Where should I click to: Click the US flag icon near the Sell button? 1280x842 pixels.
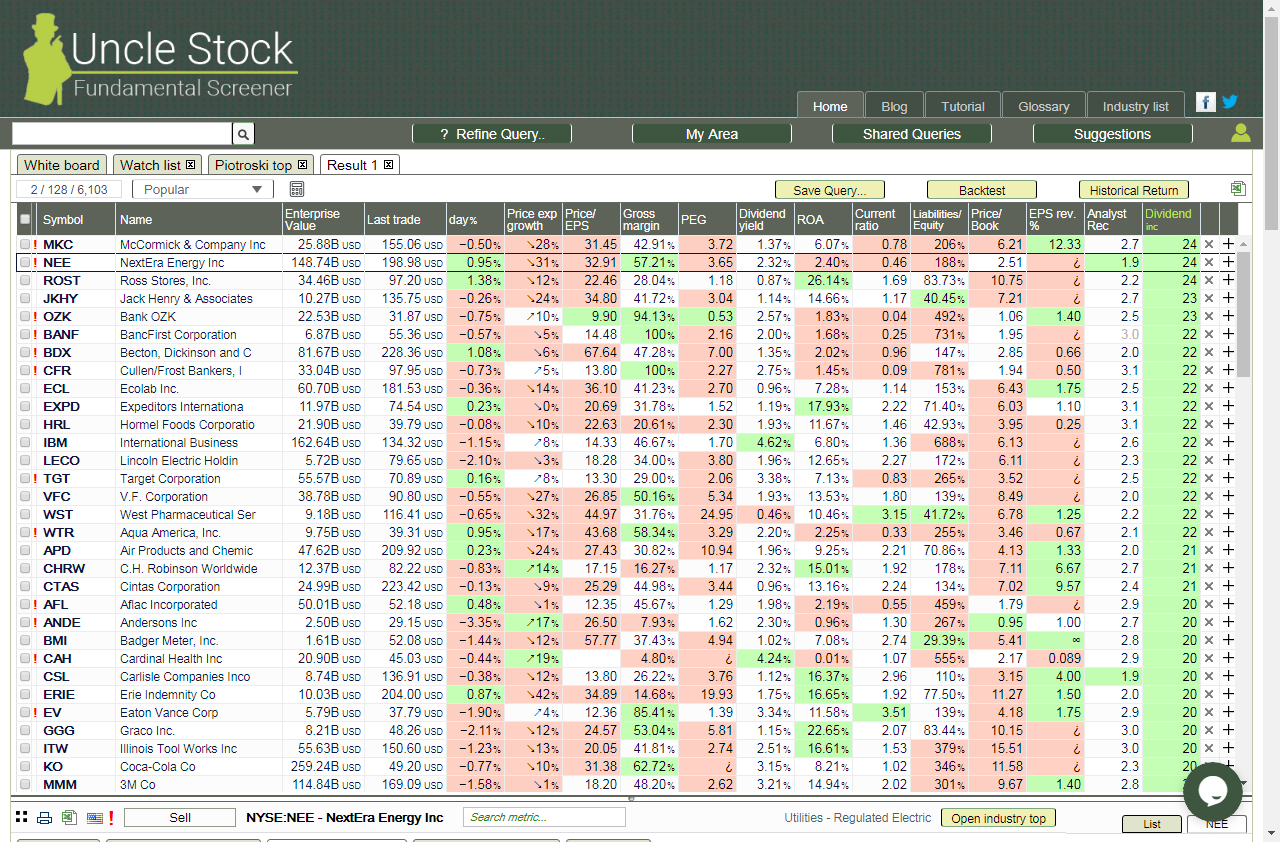pos(93,817)
